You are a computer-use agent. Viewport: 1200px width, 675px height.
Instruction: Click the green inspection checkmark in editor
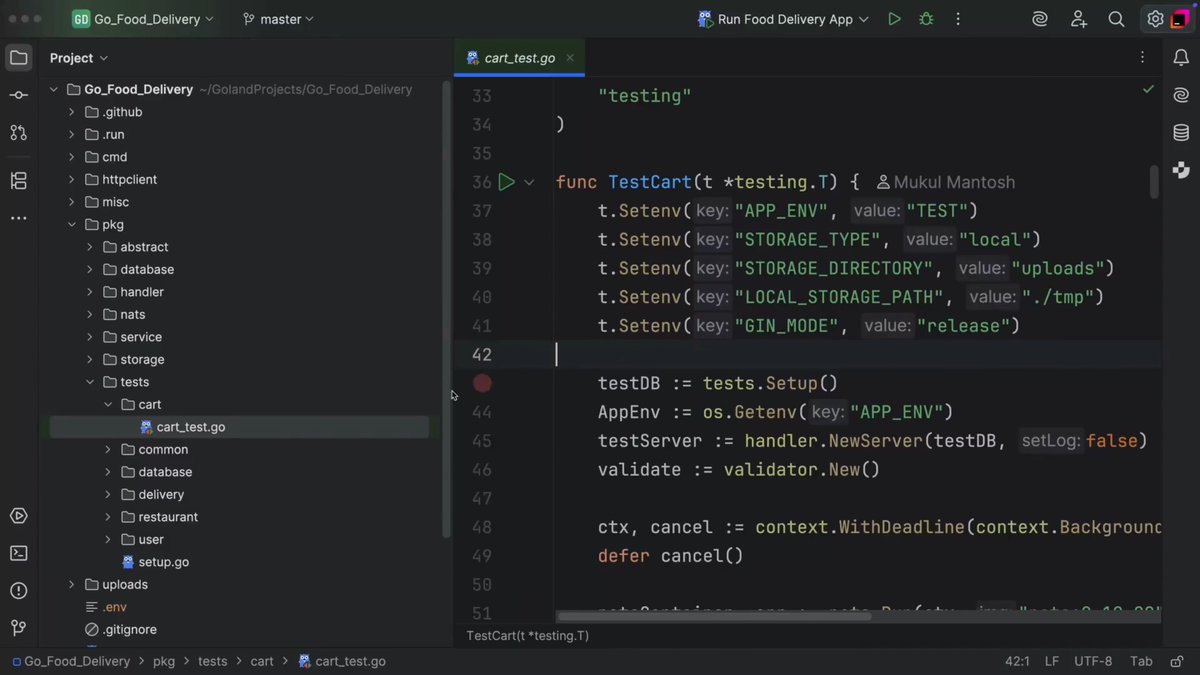[1148, 89]
